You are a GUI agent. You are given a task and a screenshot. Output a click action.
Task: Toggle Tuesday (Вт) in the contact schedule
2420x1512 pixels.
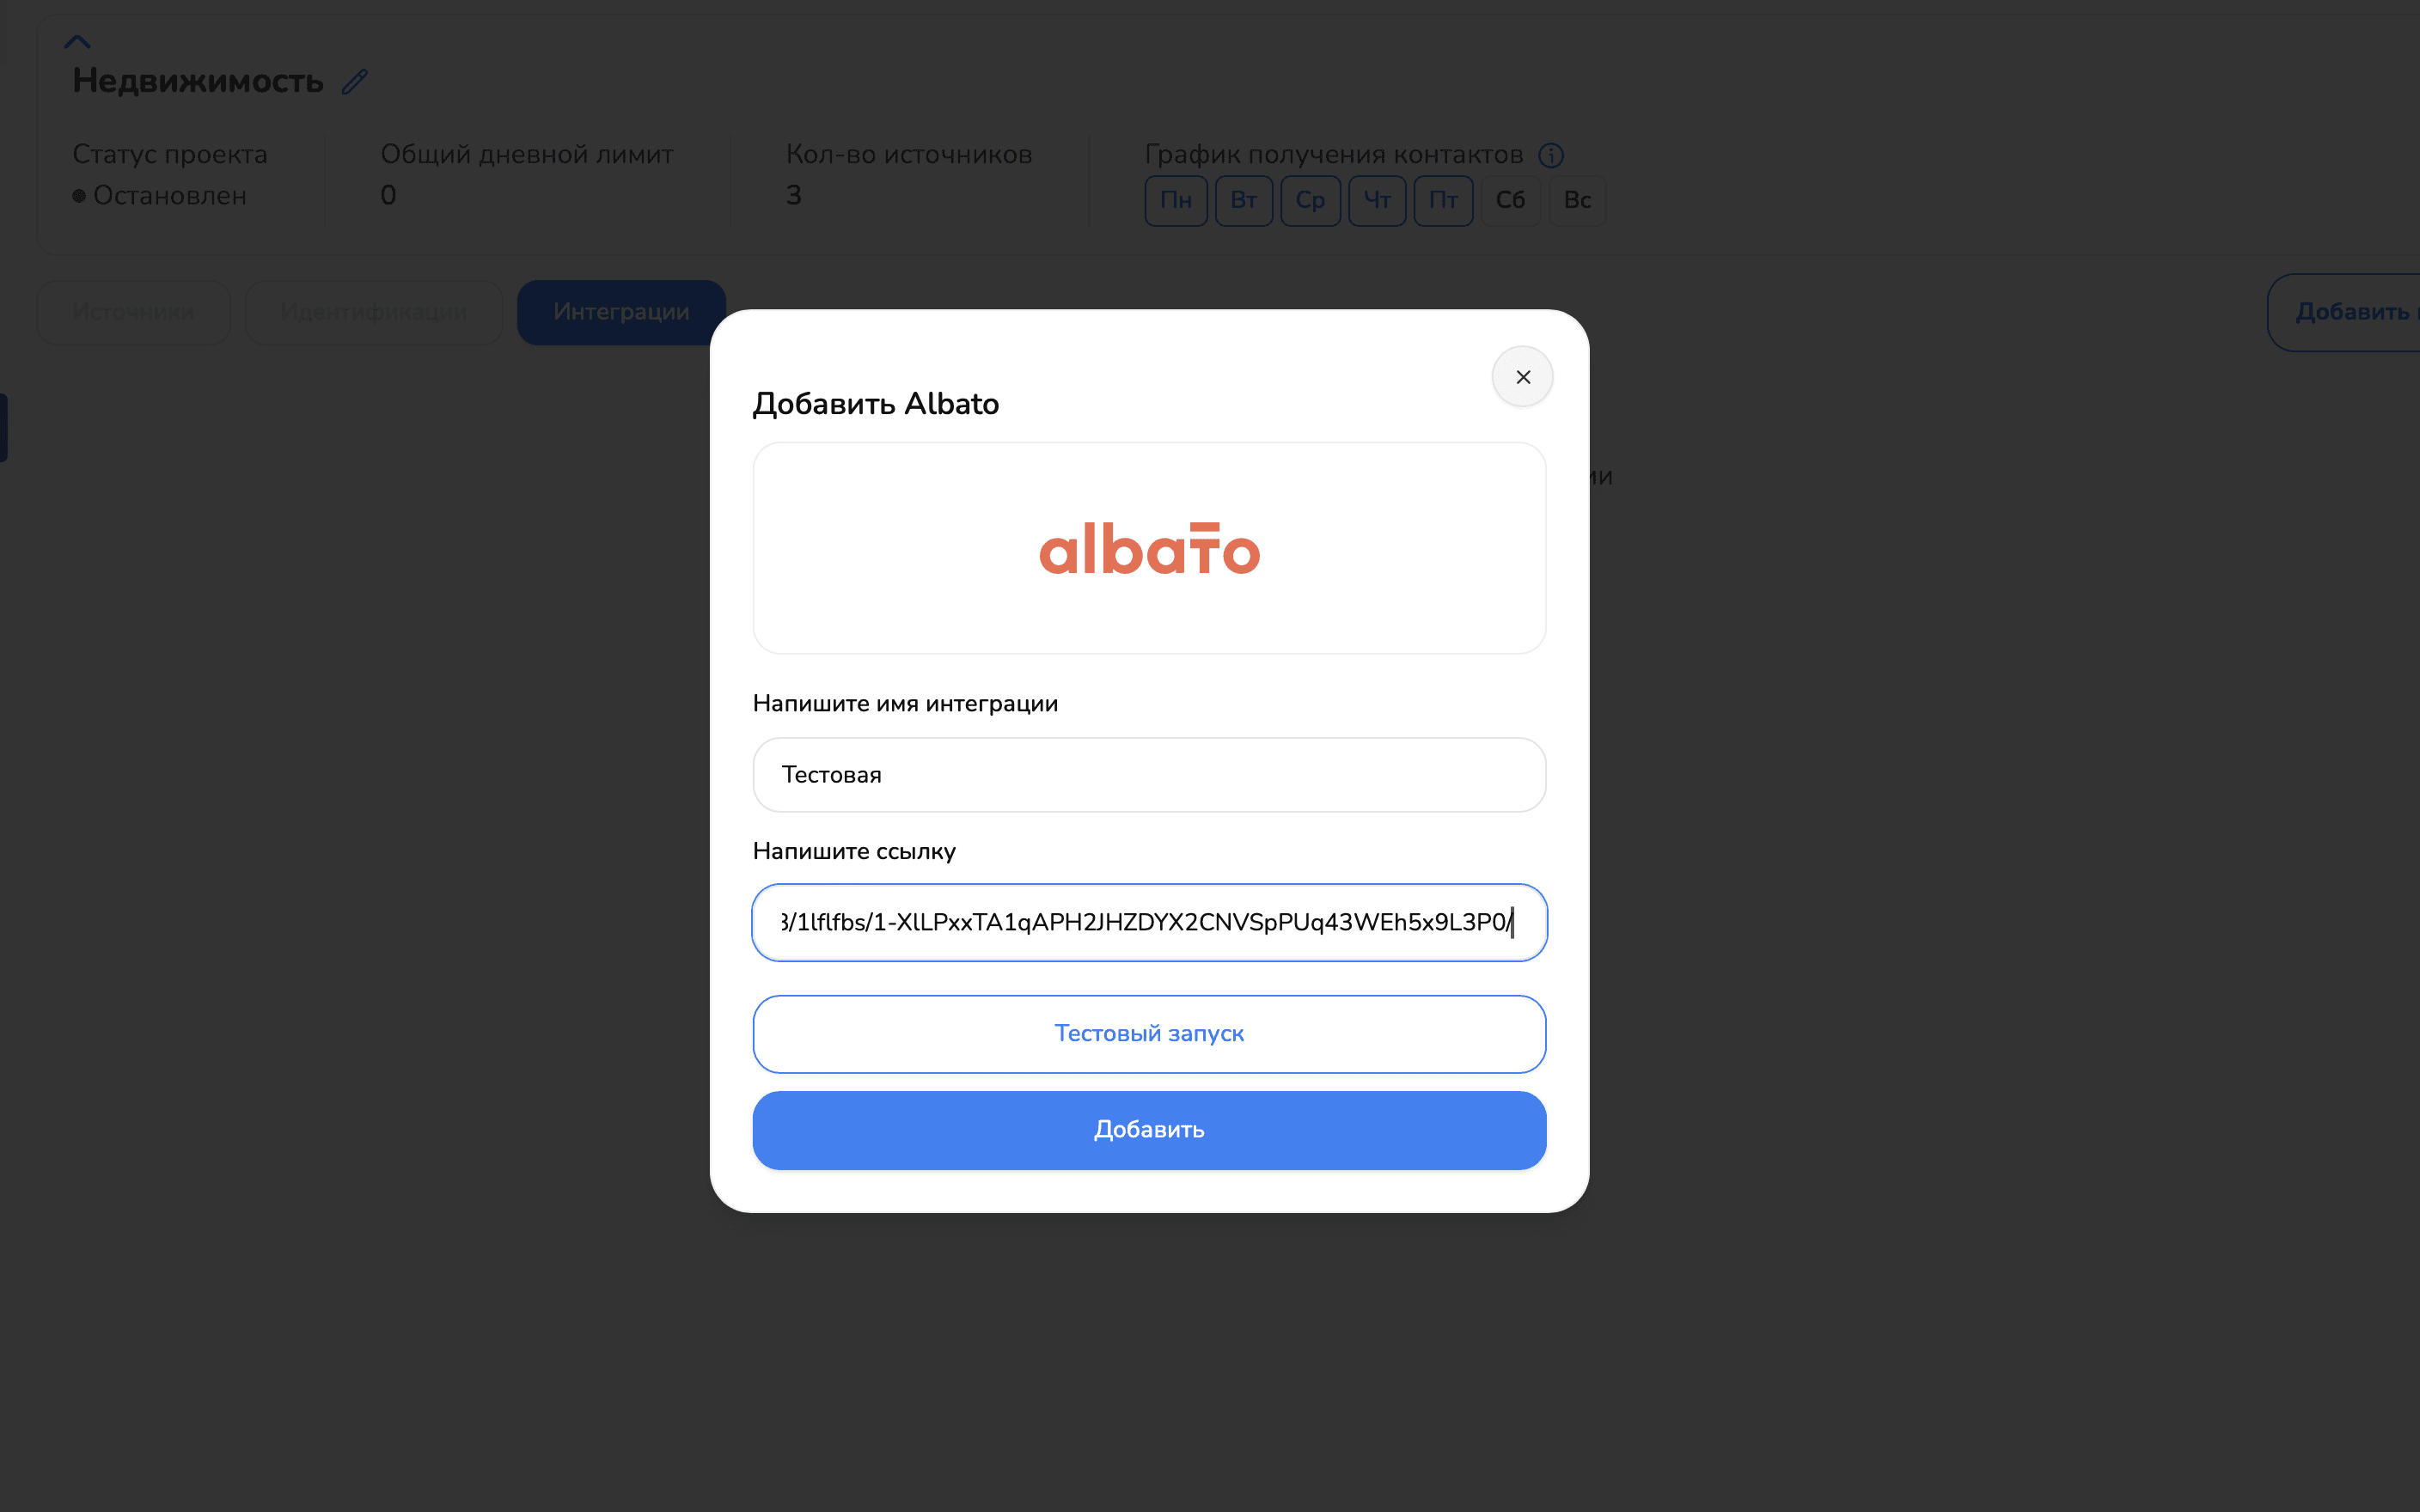(1243, 200)
